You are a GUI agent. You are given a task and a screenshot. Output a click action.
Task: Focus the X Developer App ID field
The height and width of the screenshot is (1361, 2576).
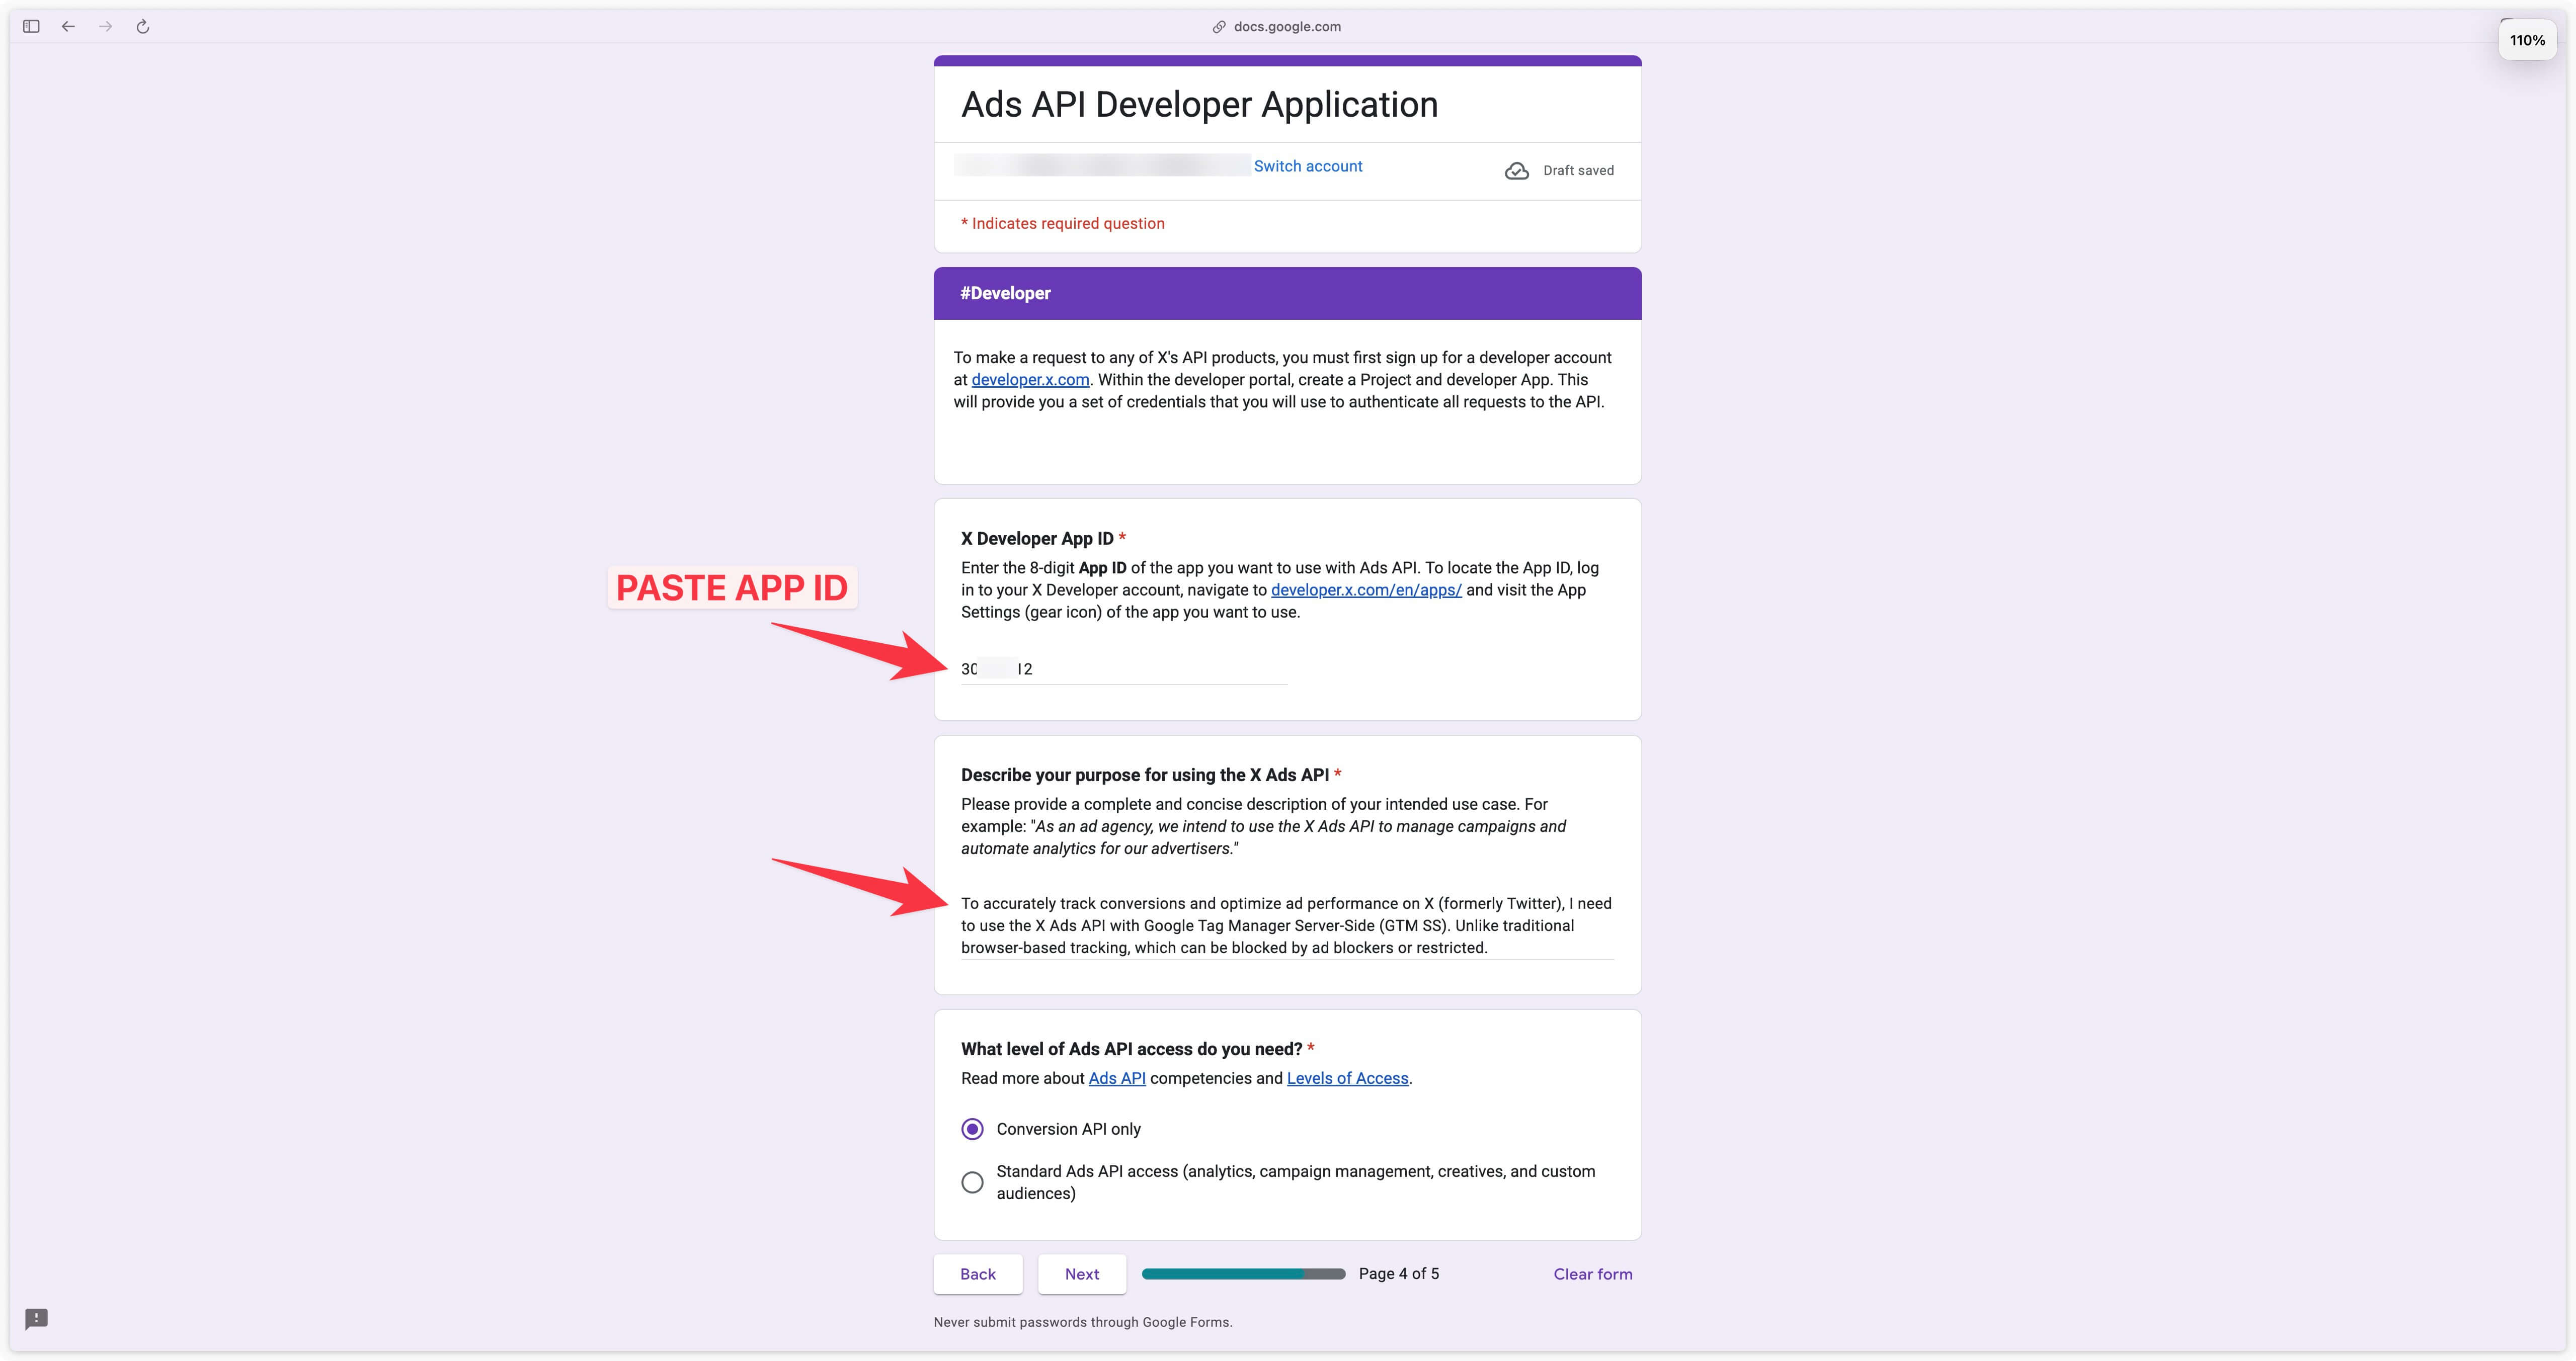click(x=1123, y=669)
